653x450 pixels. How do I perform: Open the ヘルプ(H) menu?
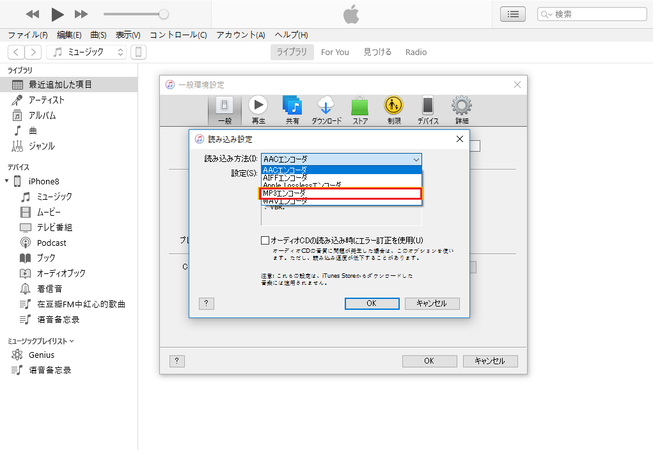pyautogui.click(x=291, y=35)
